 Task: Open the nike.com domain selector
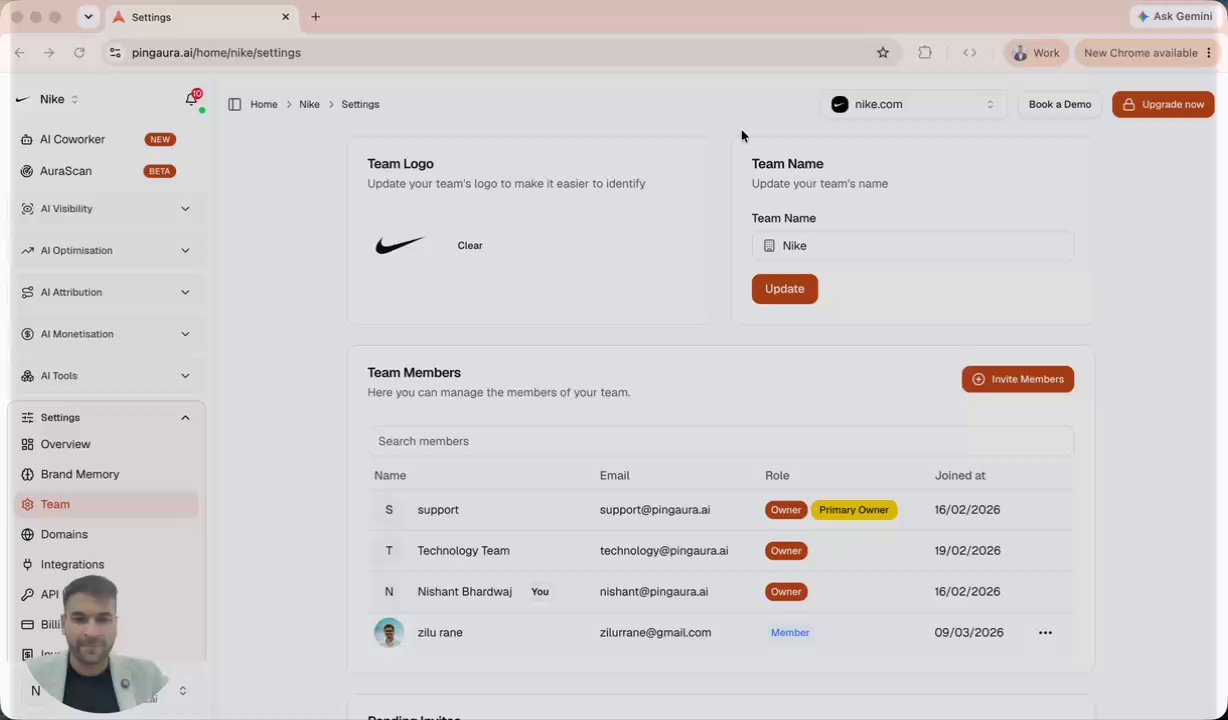click(x=912, y=104)
